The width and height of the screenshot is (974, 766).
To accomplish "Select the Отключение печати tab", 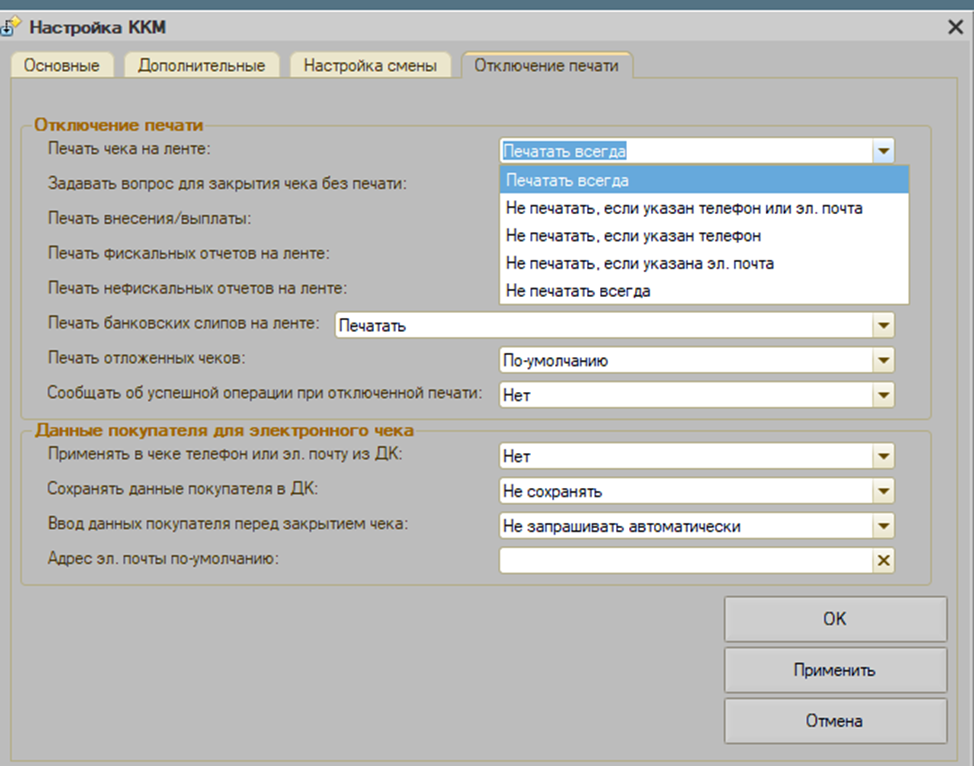I will [x=546, y=66].
